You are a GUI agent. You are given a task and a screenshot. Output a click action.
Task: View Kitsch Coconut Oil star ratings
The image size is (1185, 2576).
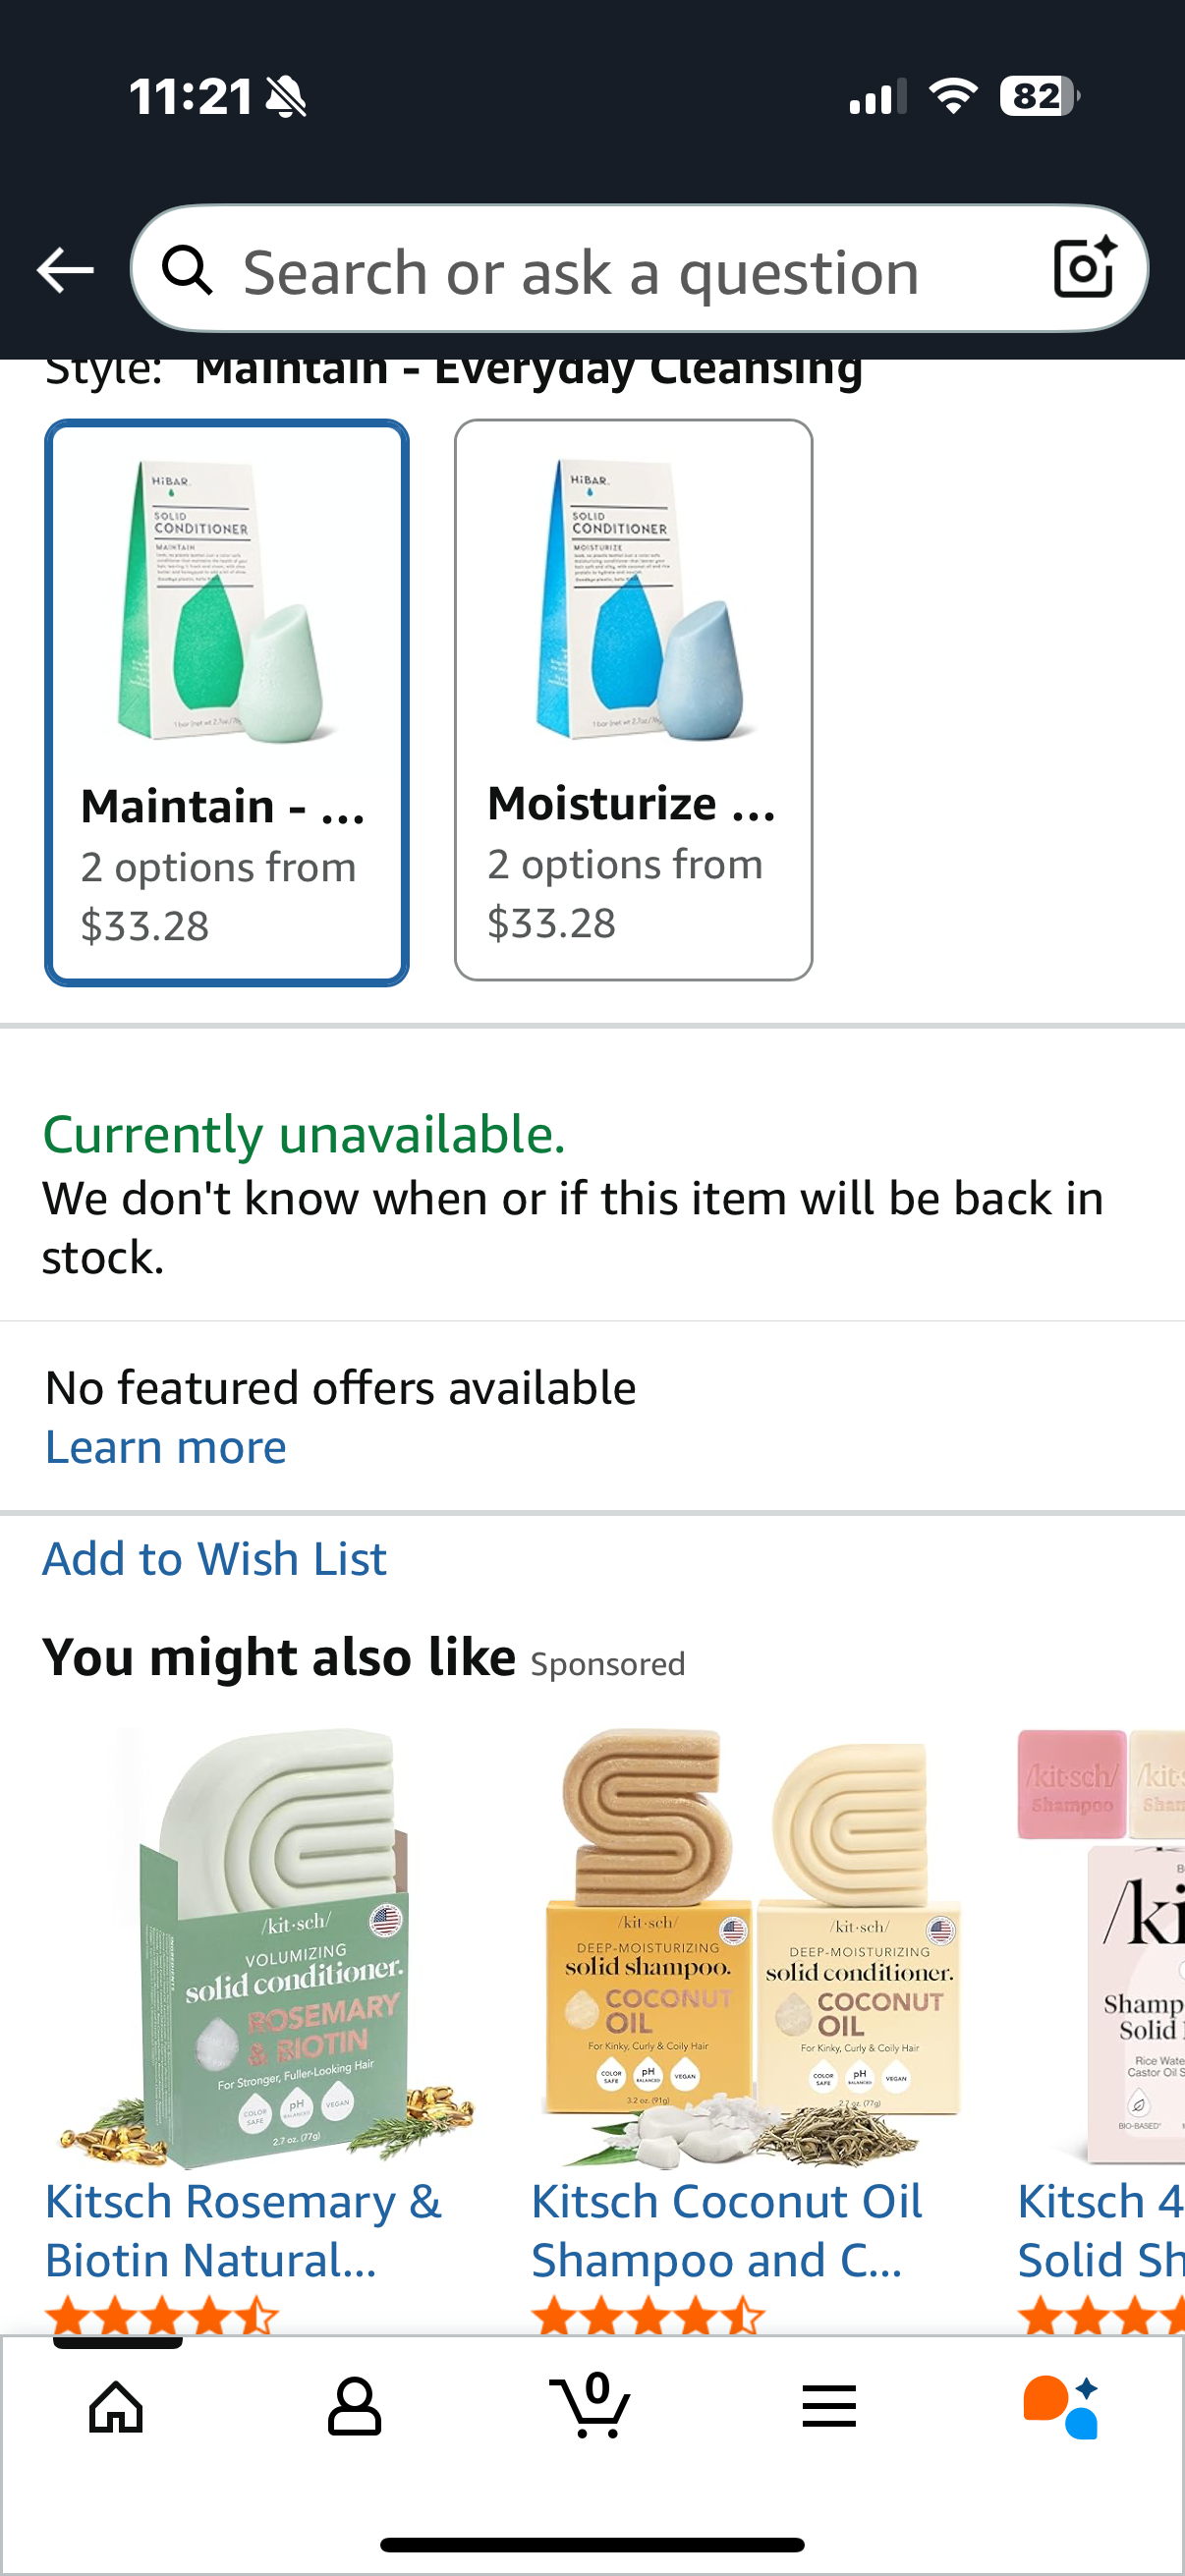648,2315
